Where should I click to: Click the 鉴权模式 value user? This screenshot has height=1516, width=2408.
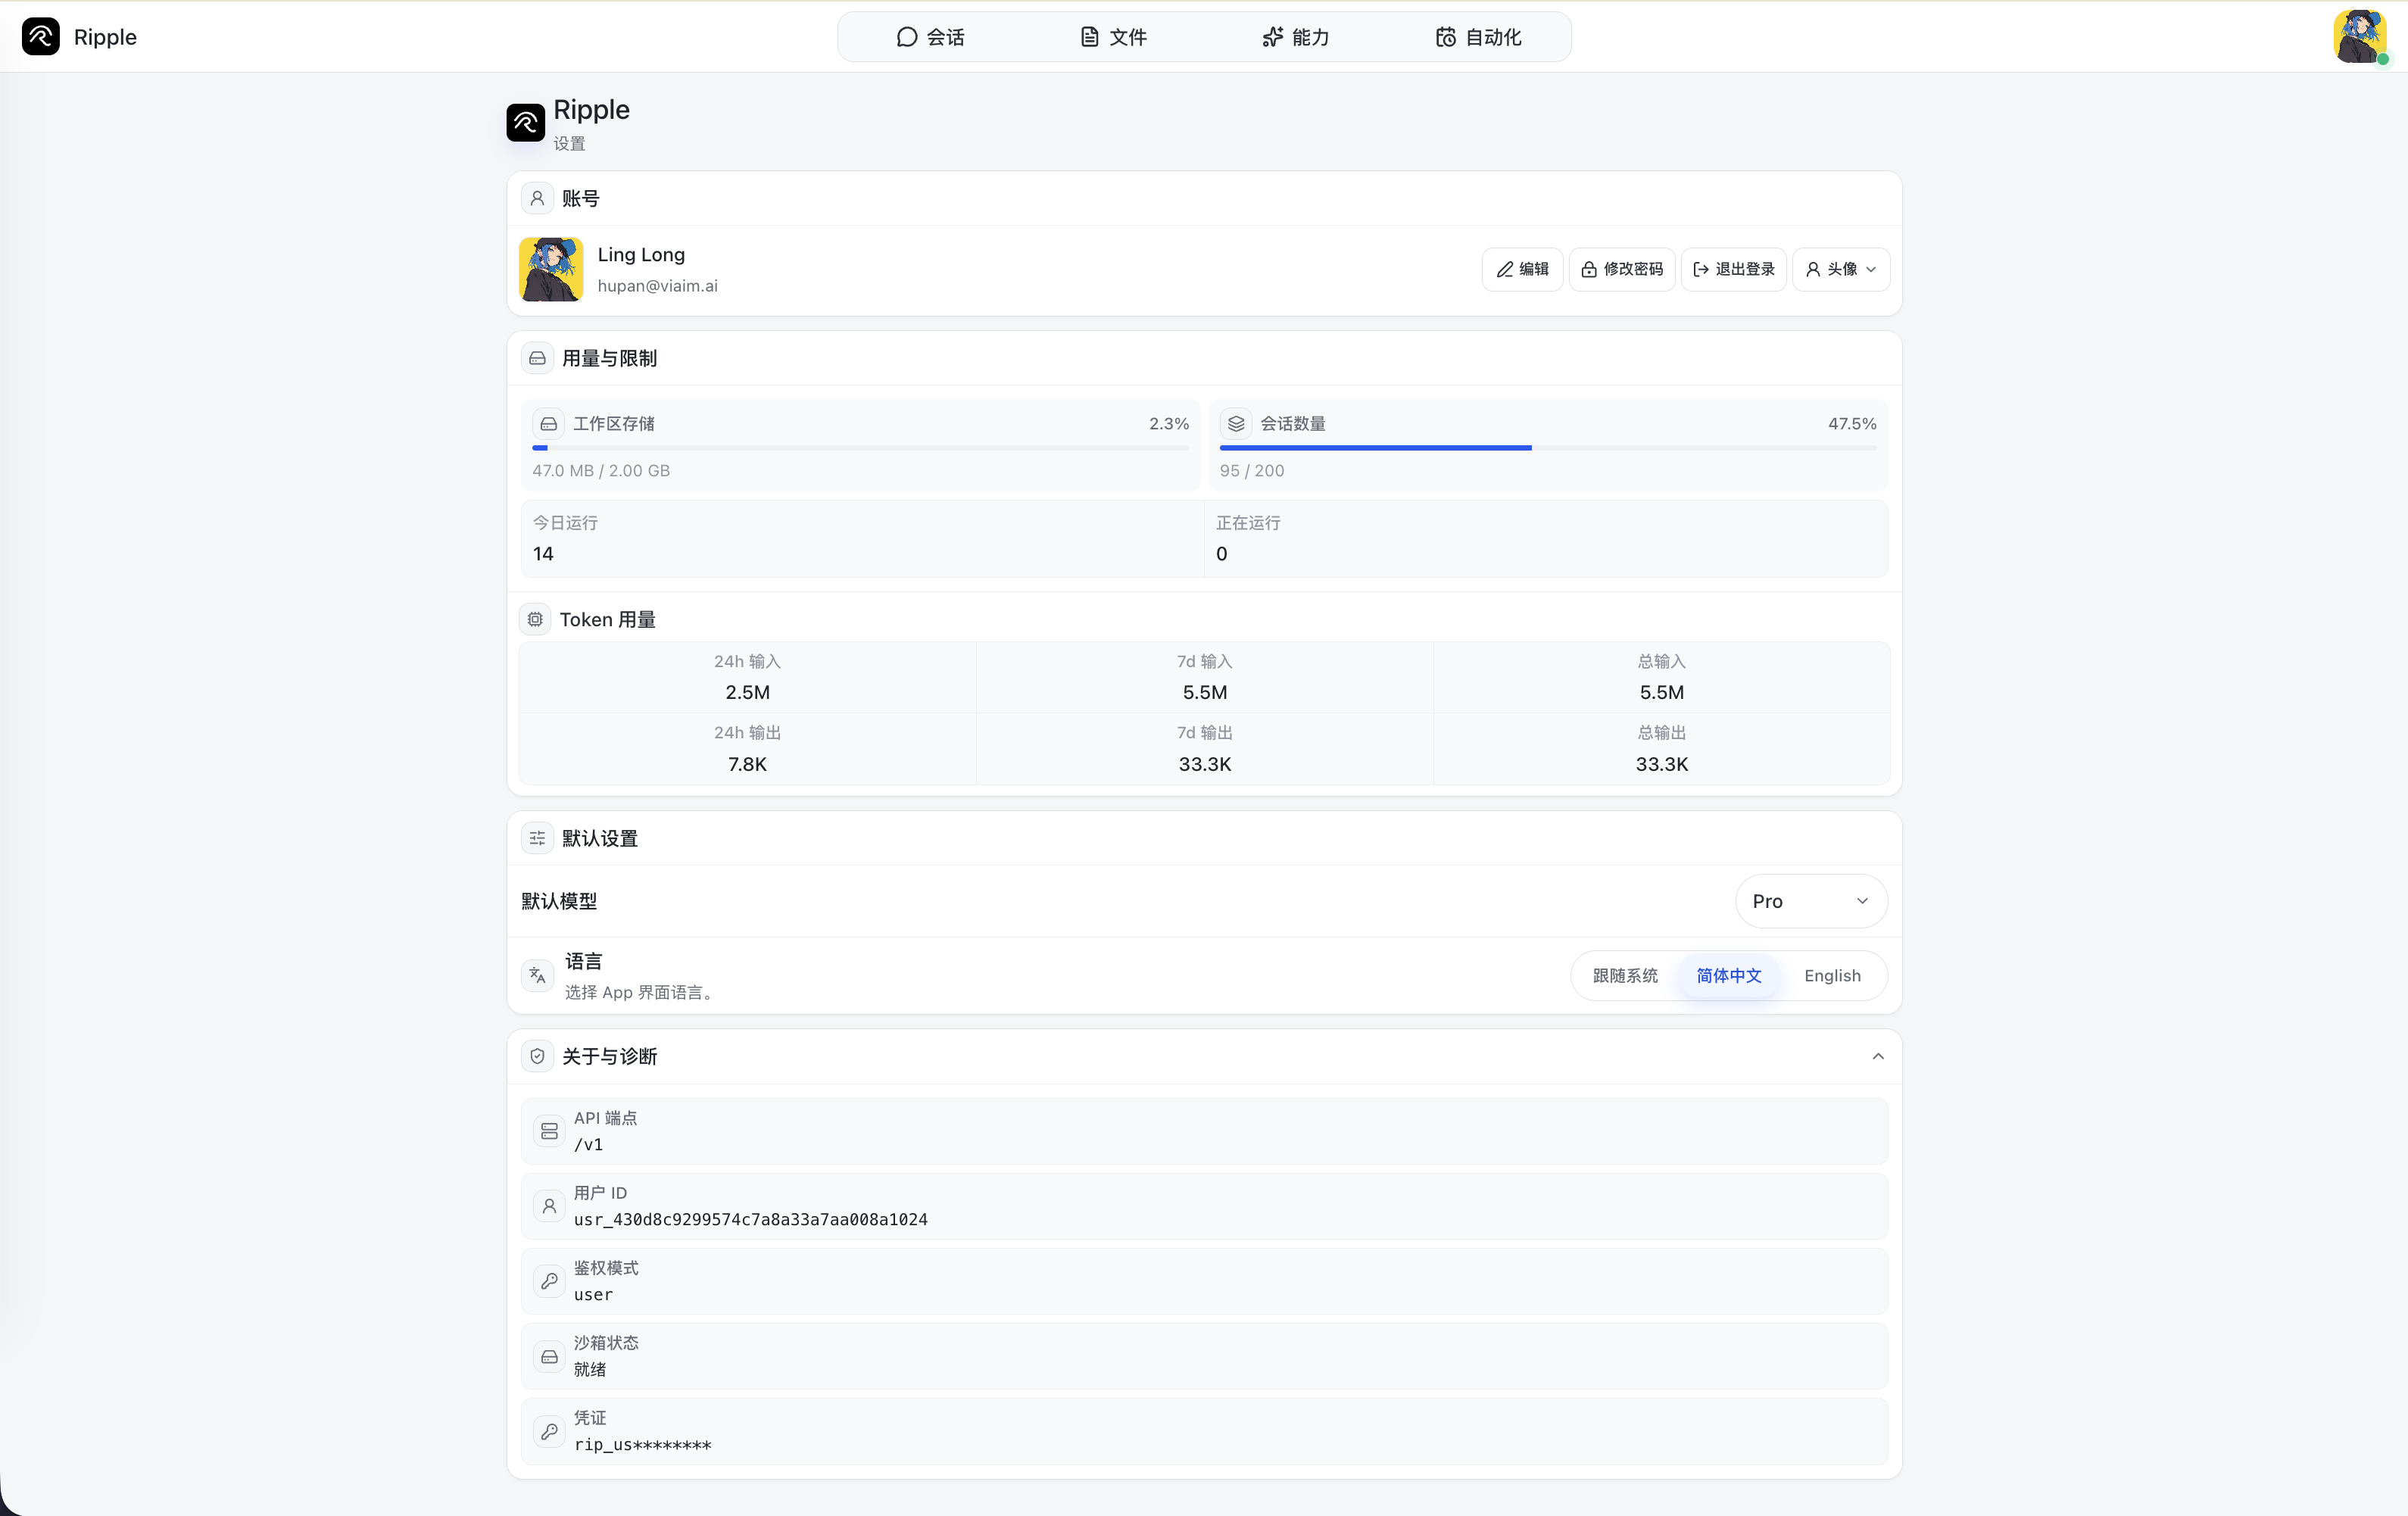[593, 1294]
